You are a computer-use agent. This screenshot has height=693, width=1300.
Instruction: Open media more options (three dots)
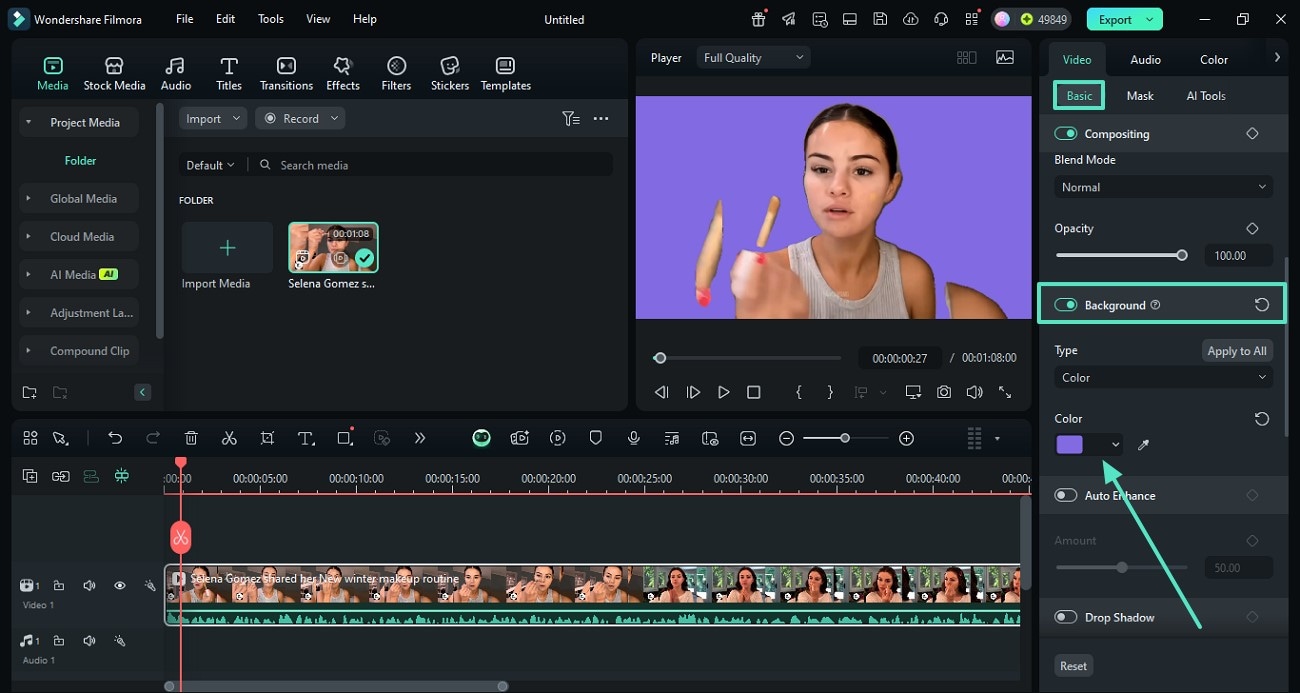(601, 118)
